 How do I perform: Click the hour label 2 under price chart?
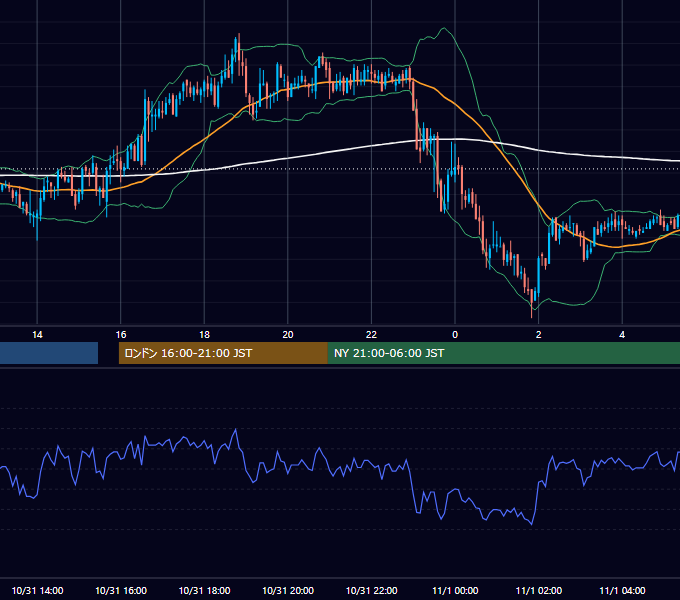click(x=539, y=335)
